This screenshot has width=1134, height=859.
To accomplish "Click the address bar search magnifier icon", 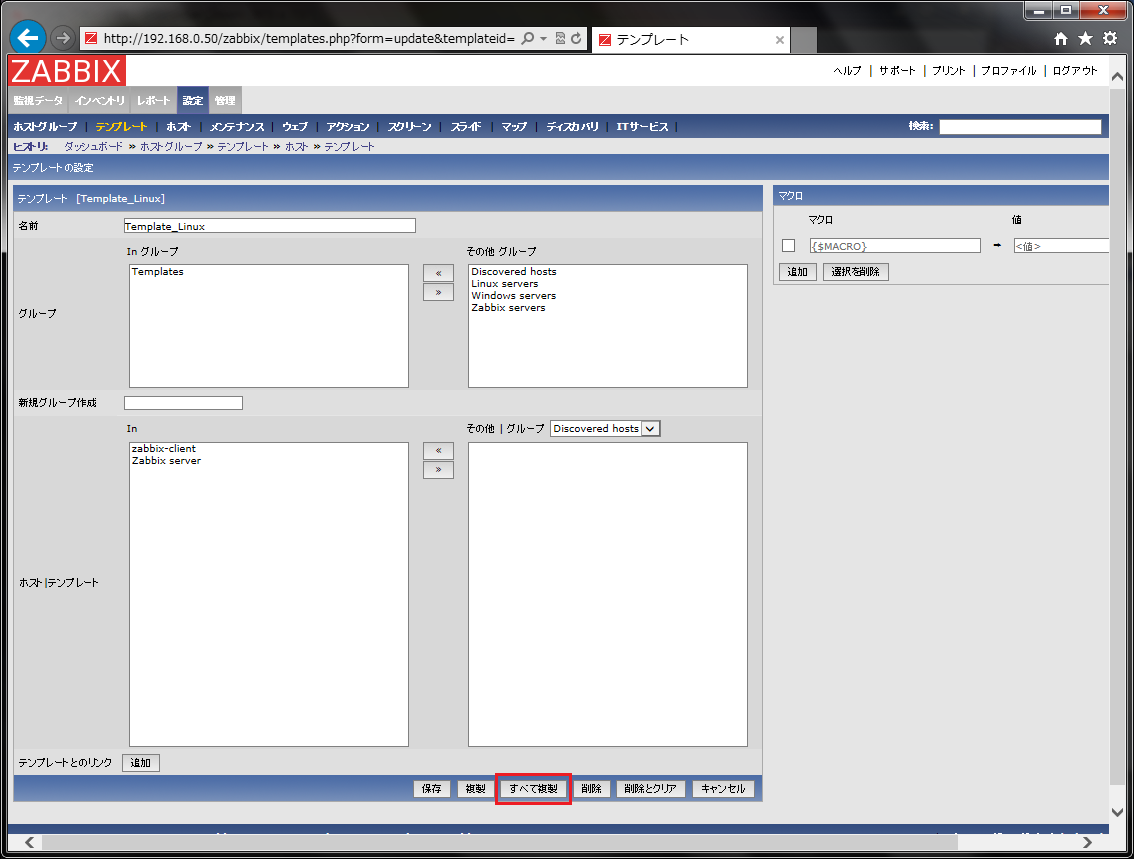I will pyautogui.click(x=528, y=38).
